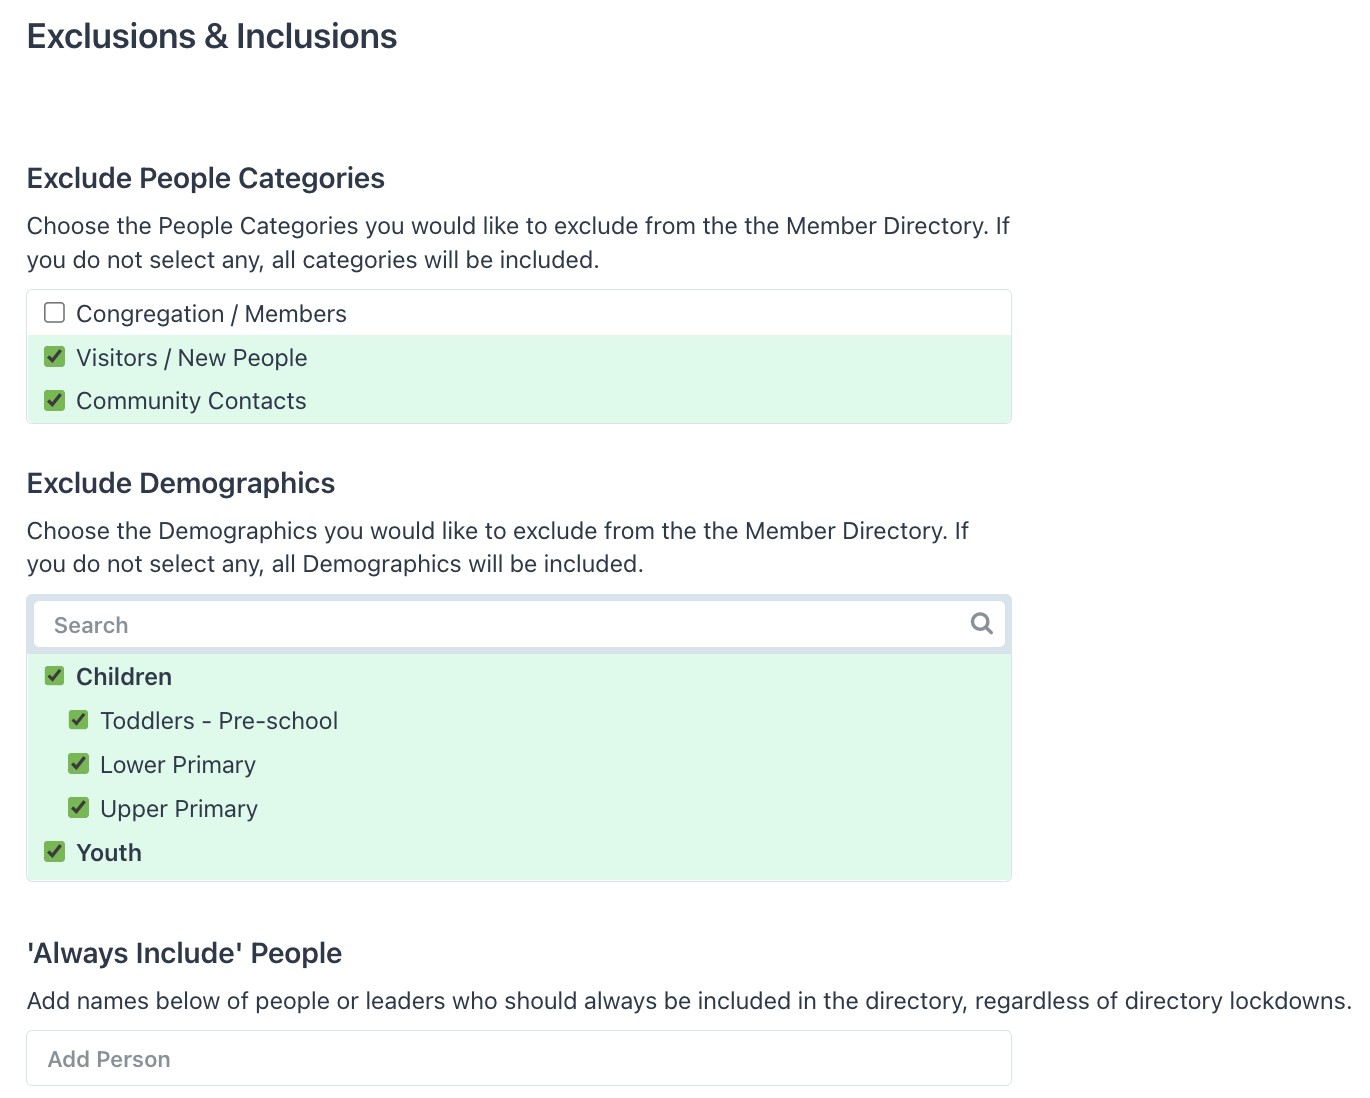The image size is (1370, 1098).
Task: Click the 'Lower Primary' label text
Action: tap(178, 765)
